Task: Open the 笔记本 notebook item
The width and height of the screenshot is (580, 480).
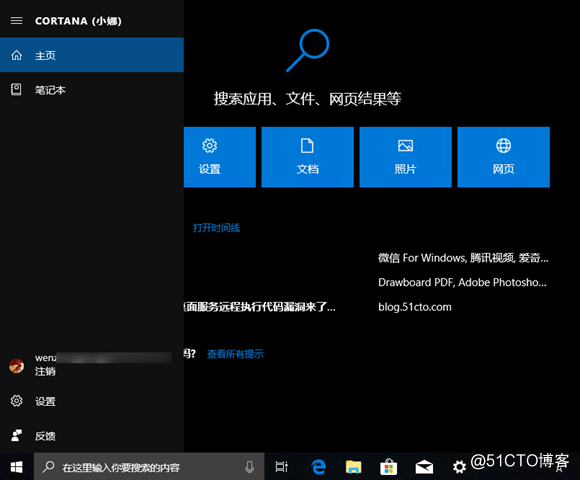Action: pos(92,90)
